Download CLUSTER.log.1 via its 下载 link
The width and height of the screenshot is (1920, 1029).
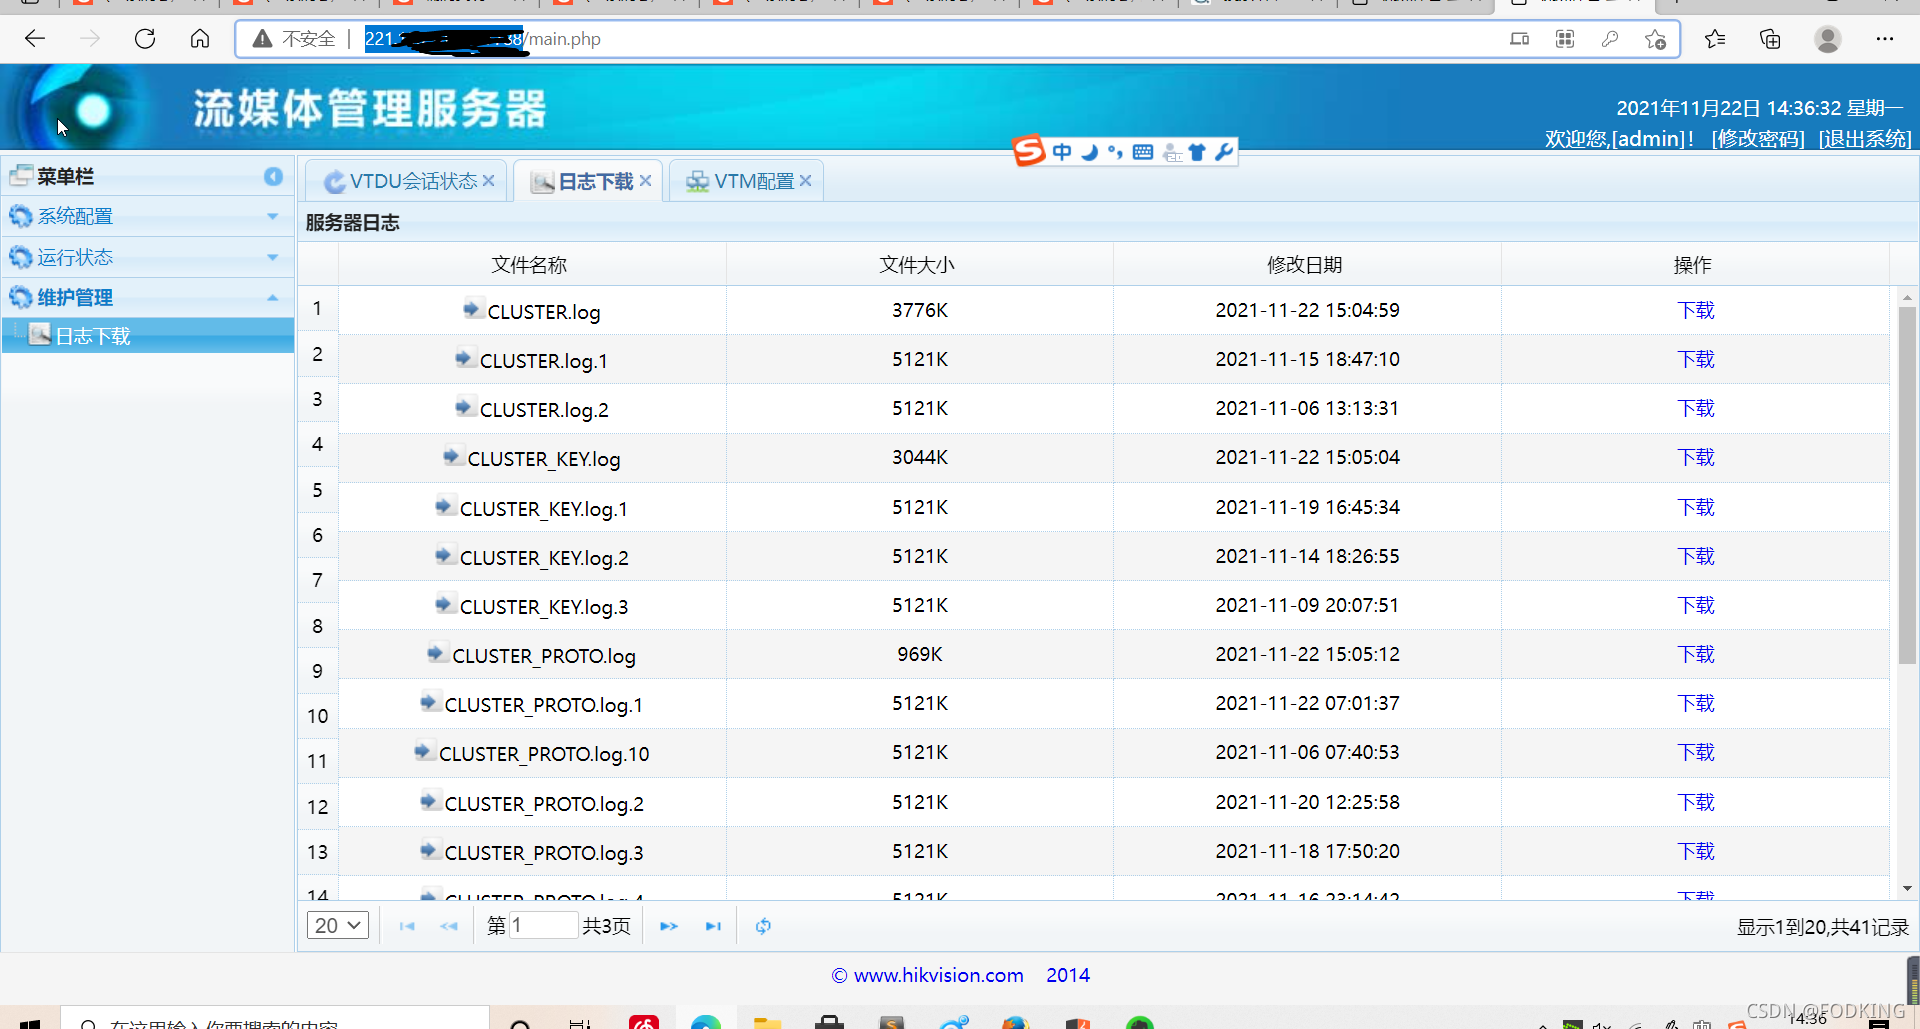1696,359
